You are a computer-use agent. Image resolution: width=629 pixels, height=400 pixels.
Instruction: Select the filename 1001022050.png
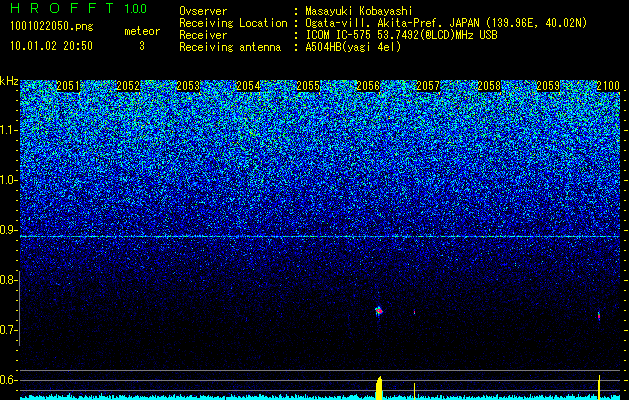52,26
